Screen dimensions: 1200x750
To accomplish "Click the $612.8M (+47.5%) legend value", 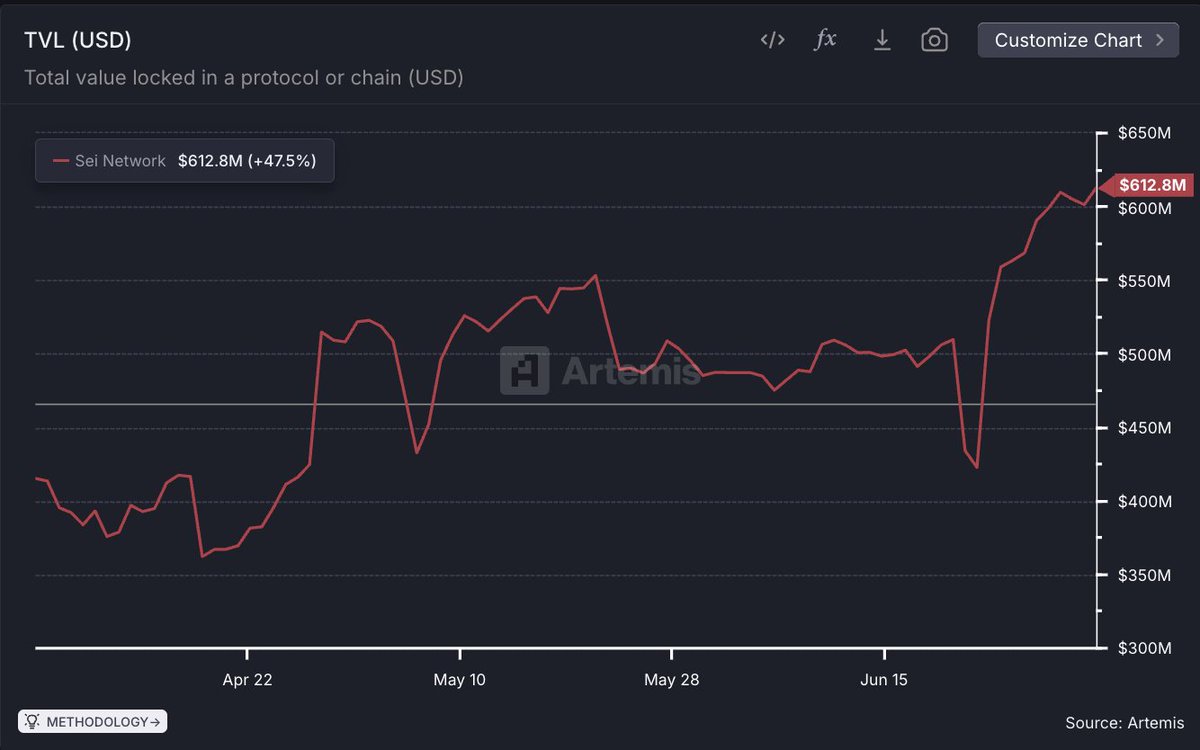I will pyautogui.click(x=247, y=160).
